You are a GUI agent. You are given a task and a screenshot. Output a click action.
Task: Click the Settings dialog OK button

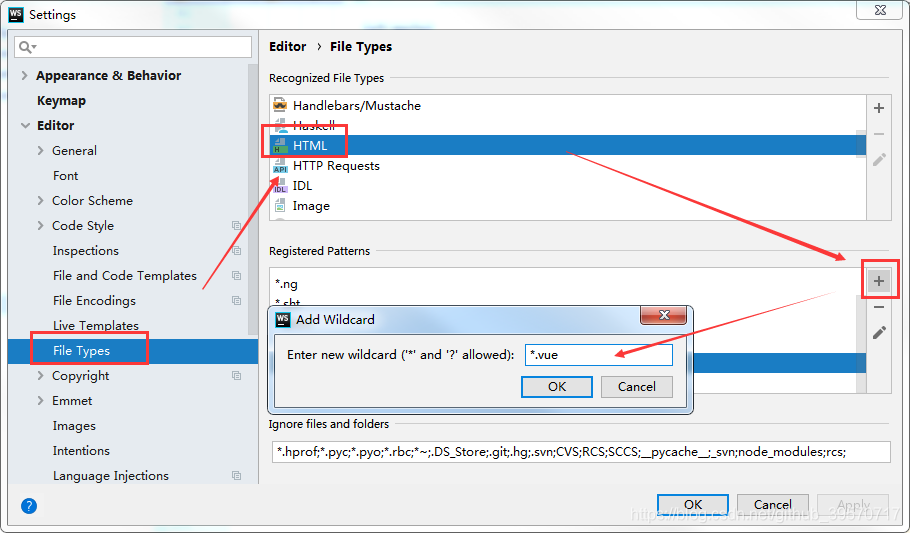[692, 505]
